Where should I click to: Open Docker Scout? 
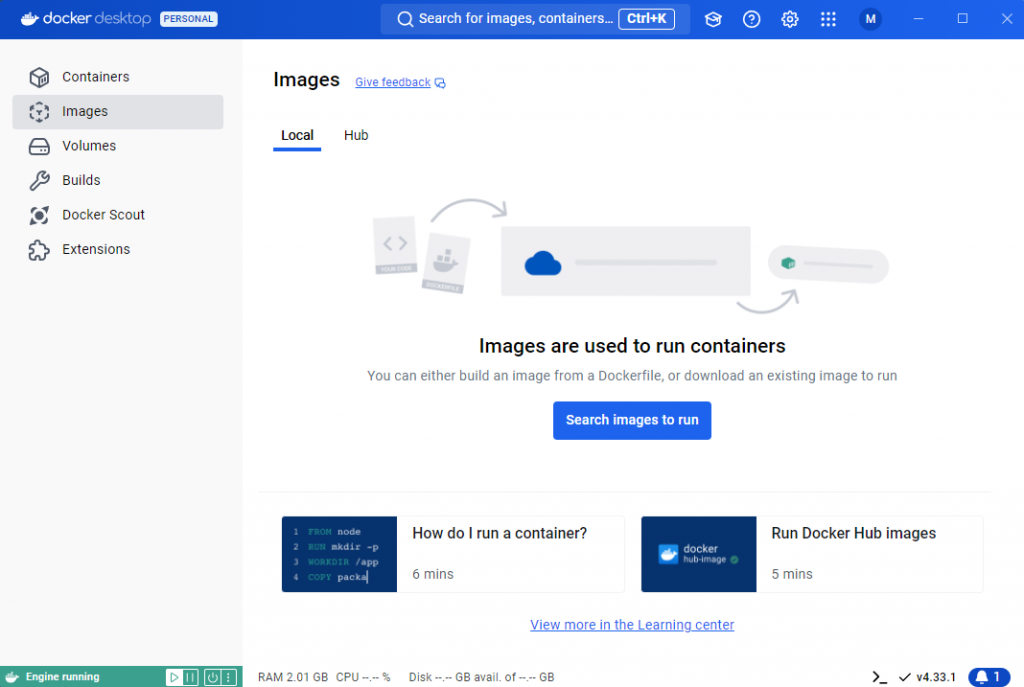[118, 215]
